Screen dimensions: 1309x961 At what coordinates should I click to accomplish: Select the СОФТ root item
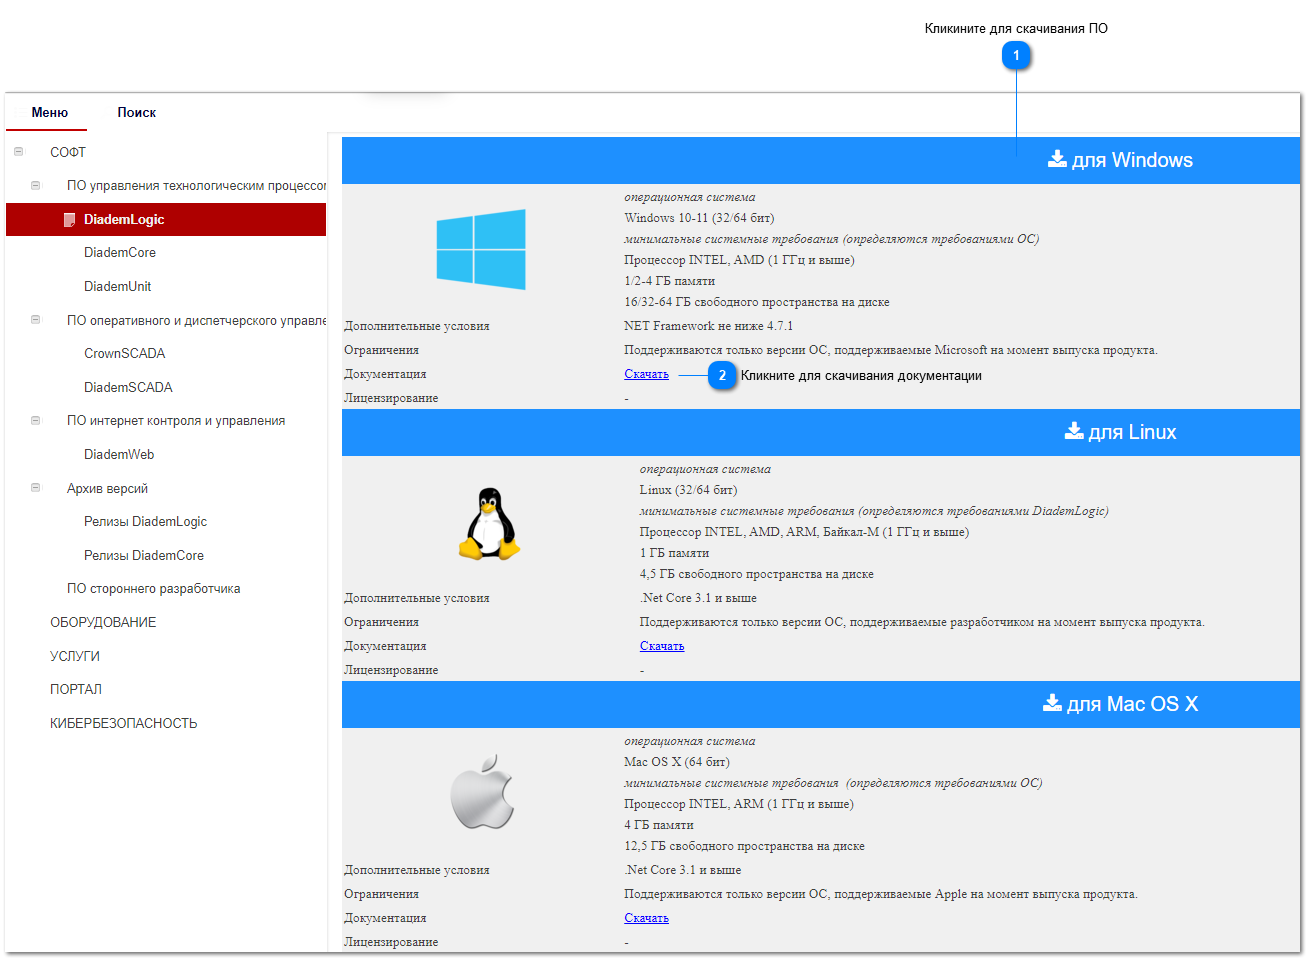click(68, 152)
